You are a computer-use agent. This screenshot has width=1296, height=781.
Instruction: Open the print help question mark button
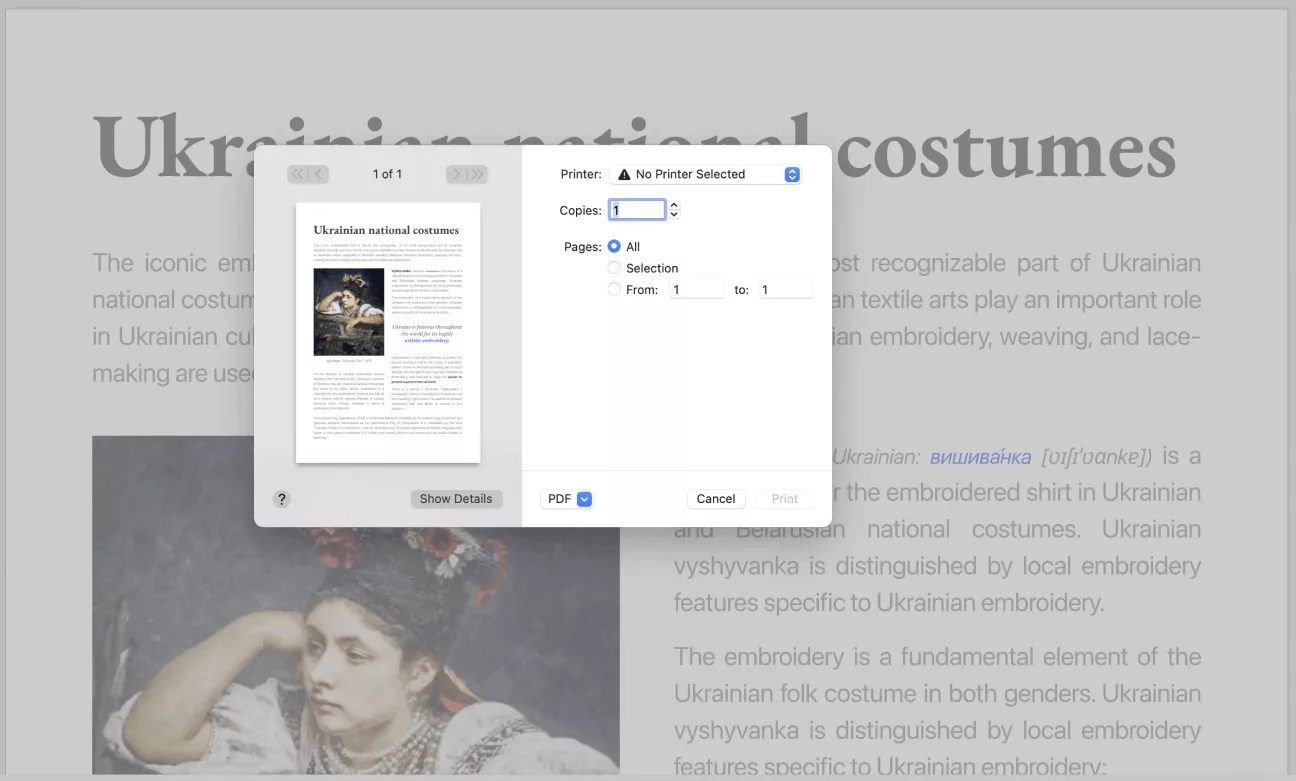coord(282,499)
